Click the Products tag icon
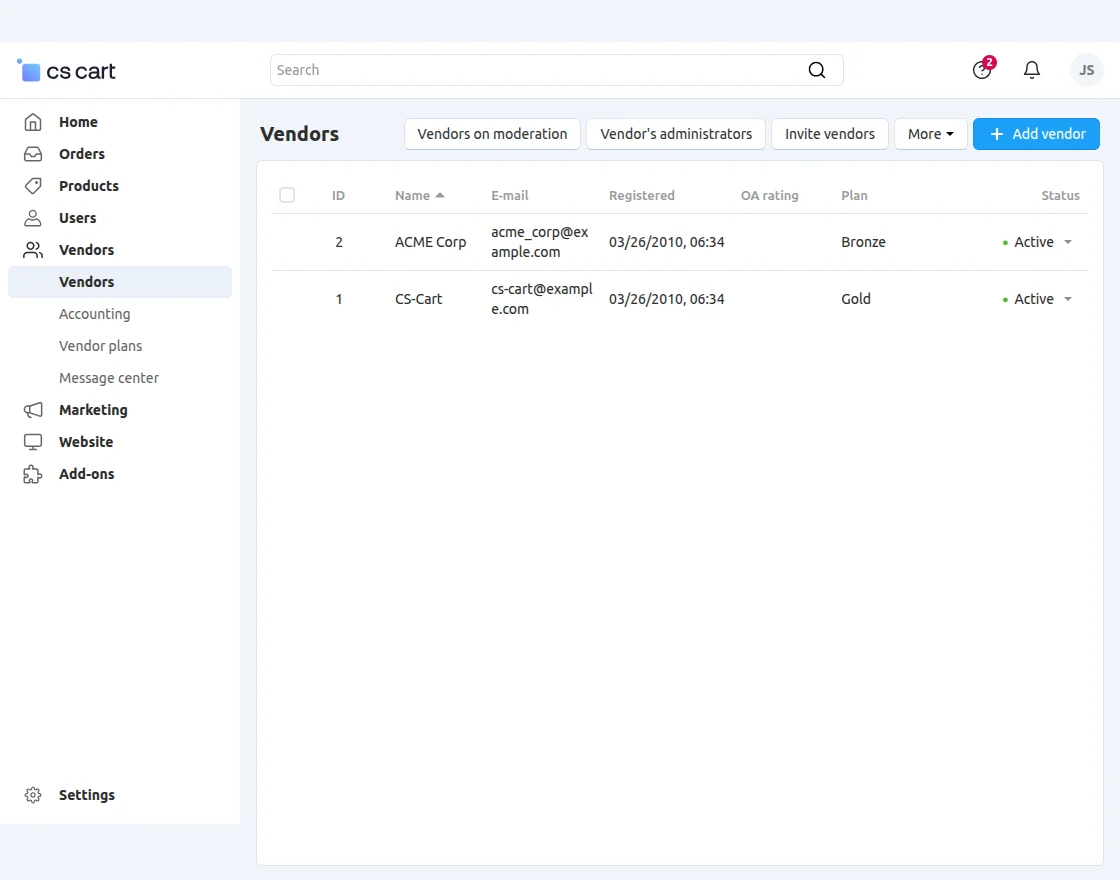 (x=33, y=186)
